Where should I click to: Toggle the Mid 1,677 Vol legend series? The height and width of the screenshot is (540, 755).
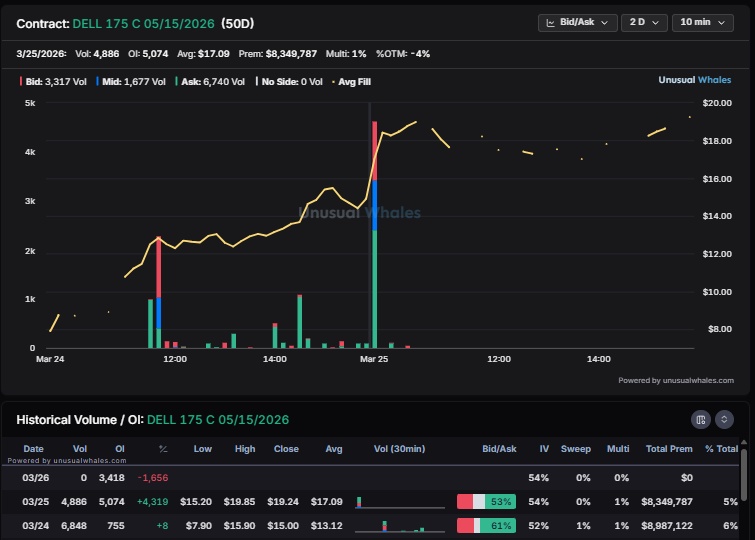point(131,82)
